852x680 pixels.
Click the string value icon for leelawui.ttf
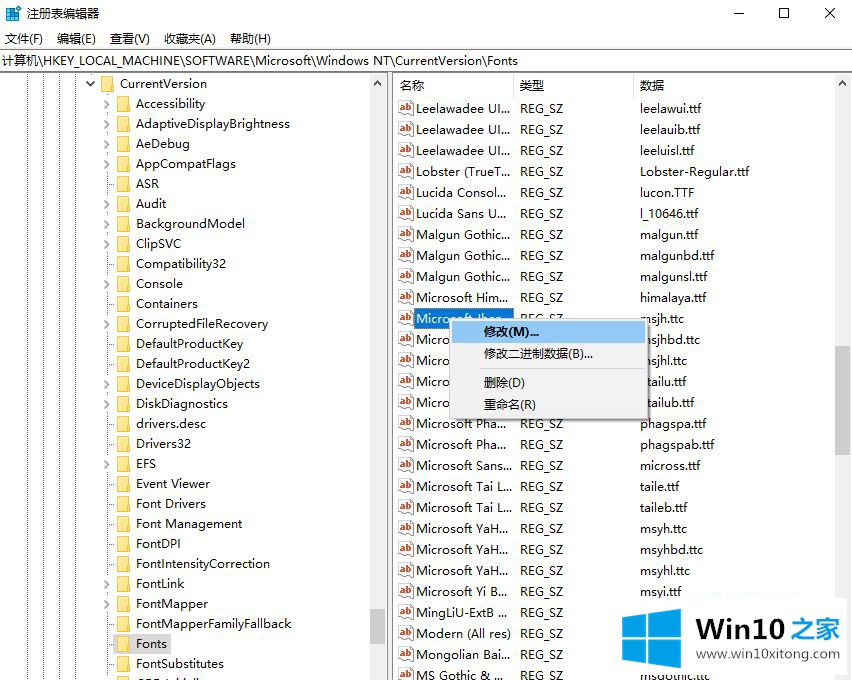(x=405, y=108)
